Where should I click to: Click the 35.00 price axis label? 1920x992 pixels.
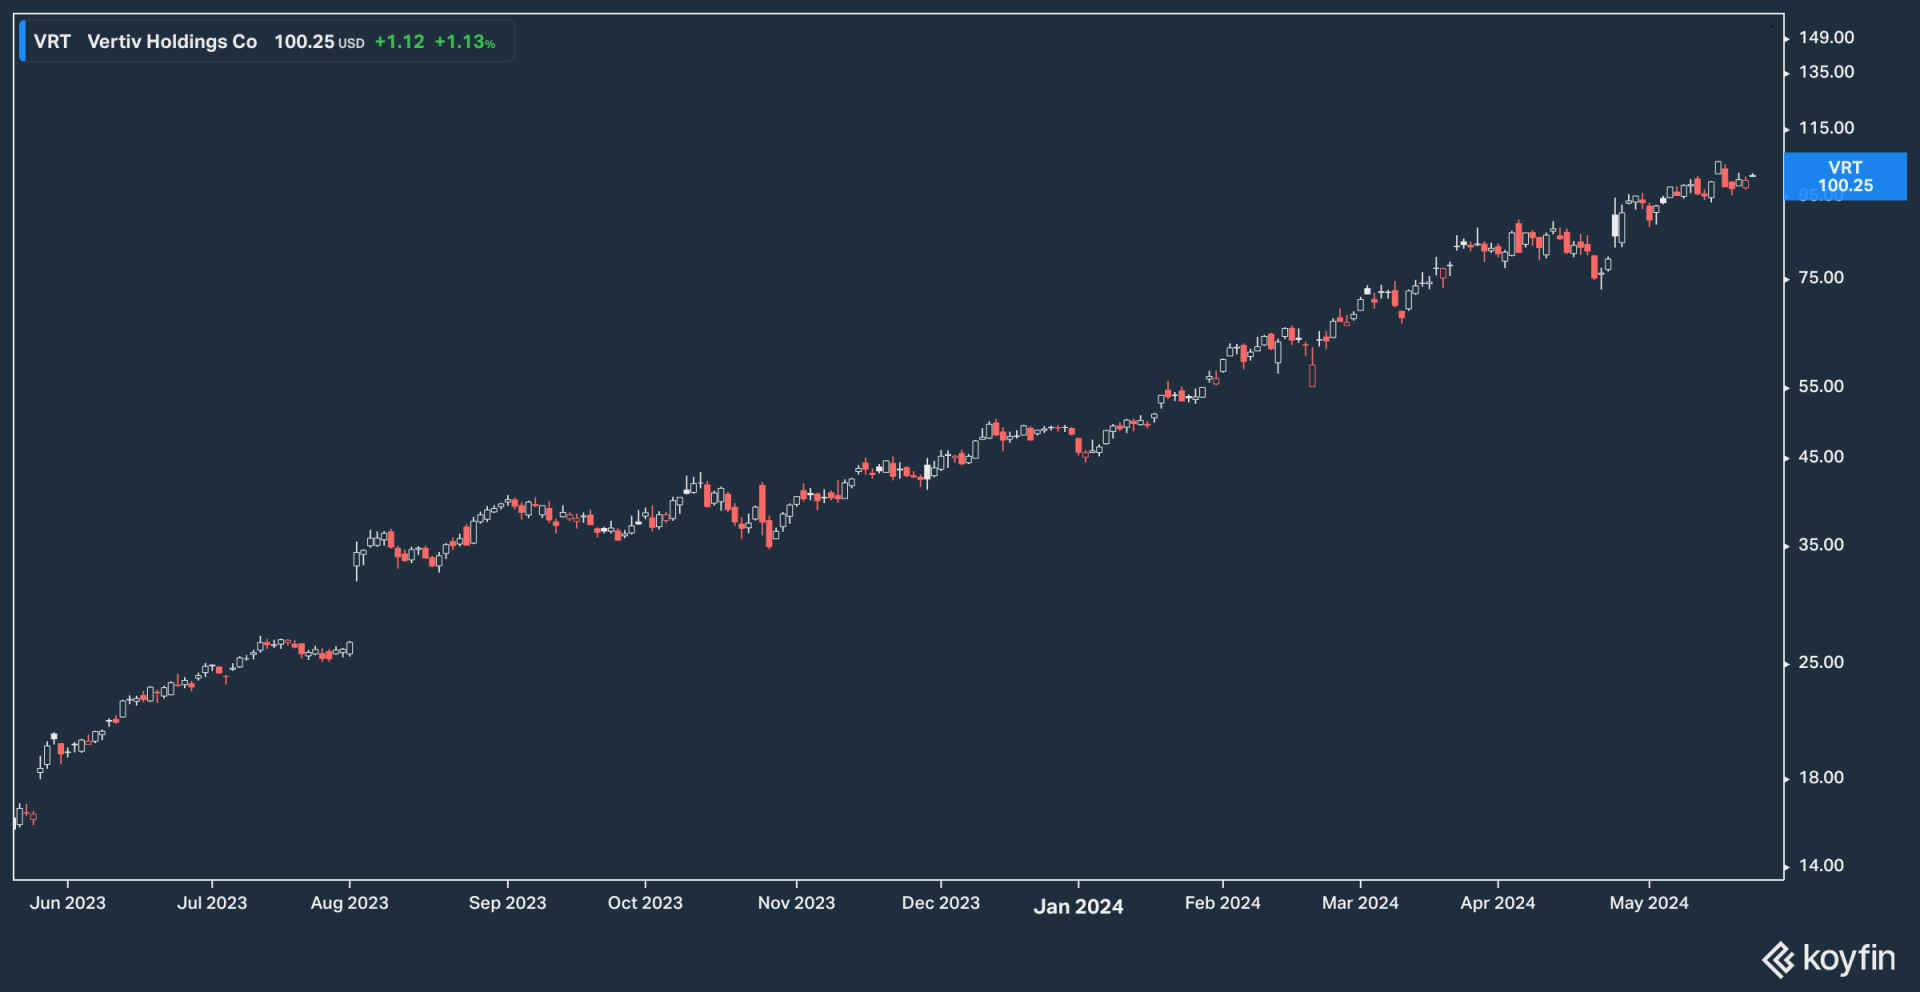click(1821, 545)
